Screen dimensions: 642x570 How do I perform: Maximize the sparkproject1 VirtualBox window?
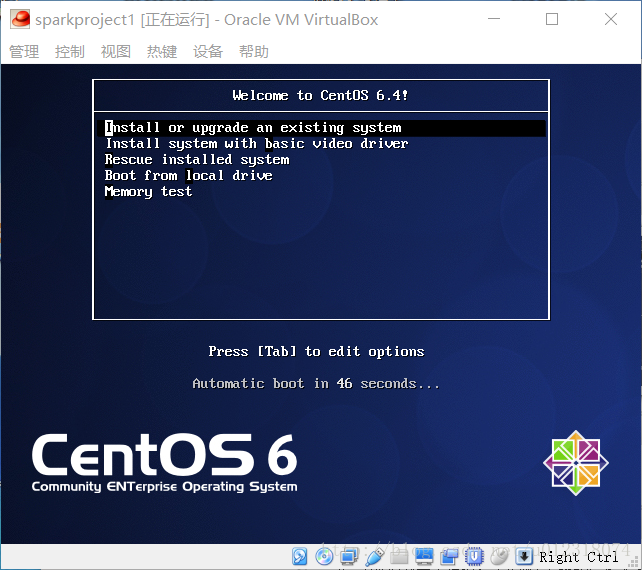(552, 19)
